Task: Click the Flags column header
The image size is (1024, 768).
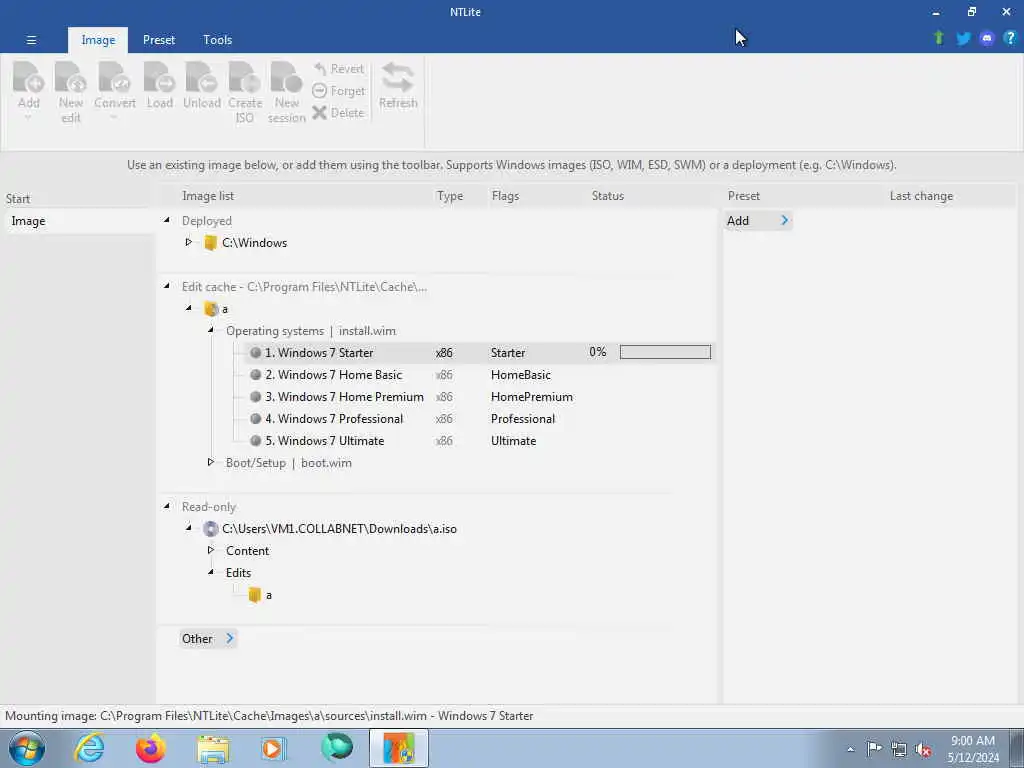Action: point(505,196)
